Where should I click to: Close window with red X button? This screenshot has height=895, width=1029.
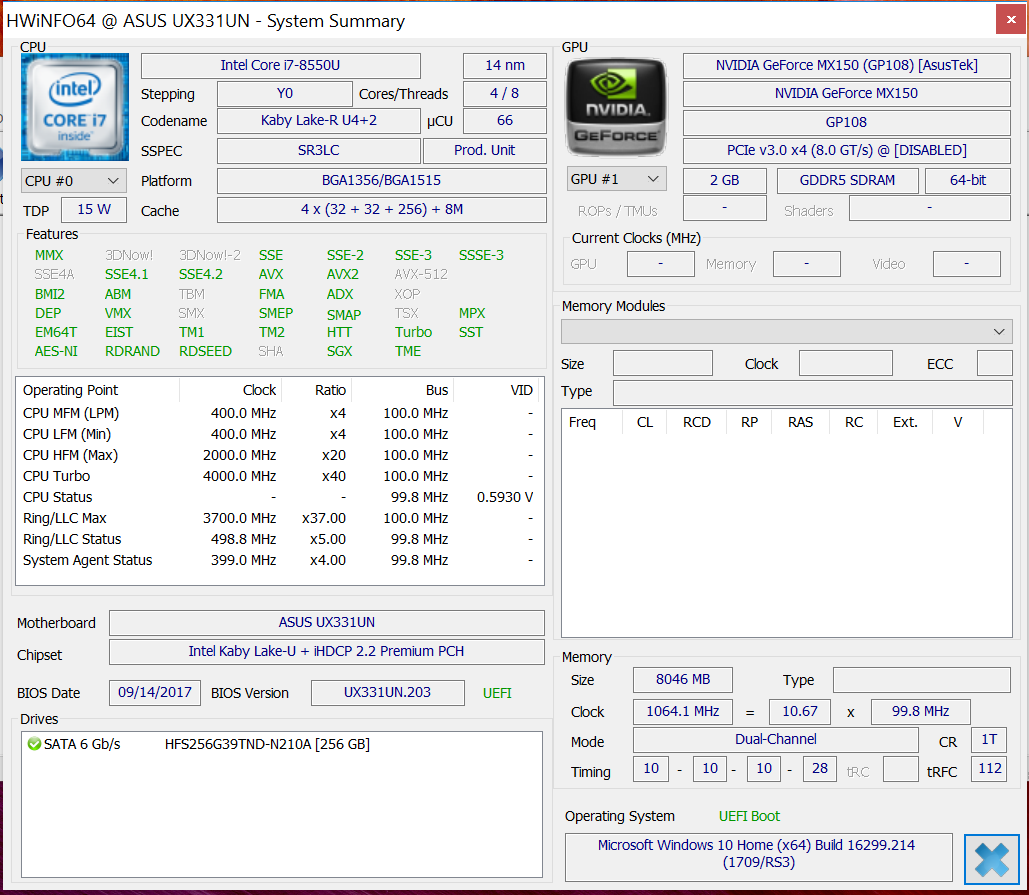1011,20
